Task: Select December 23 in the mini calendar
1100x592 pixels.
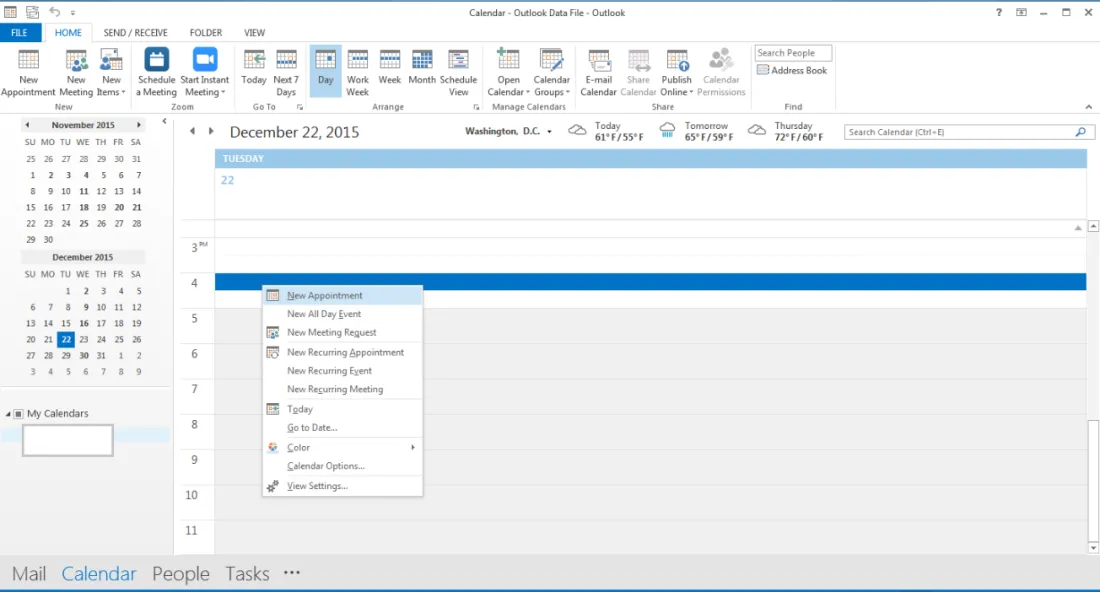Action: tap(83, 339)
